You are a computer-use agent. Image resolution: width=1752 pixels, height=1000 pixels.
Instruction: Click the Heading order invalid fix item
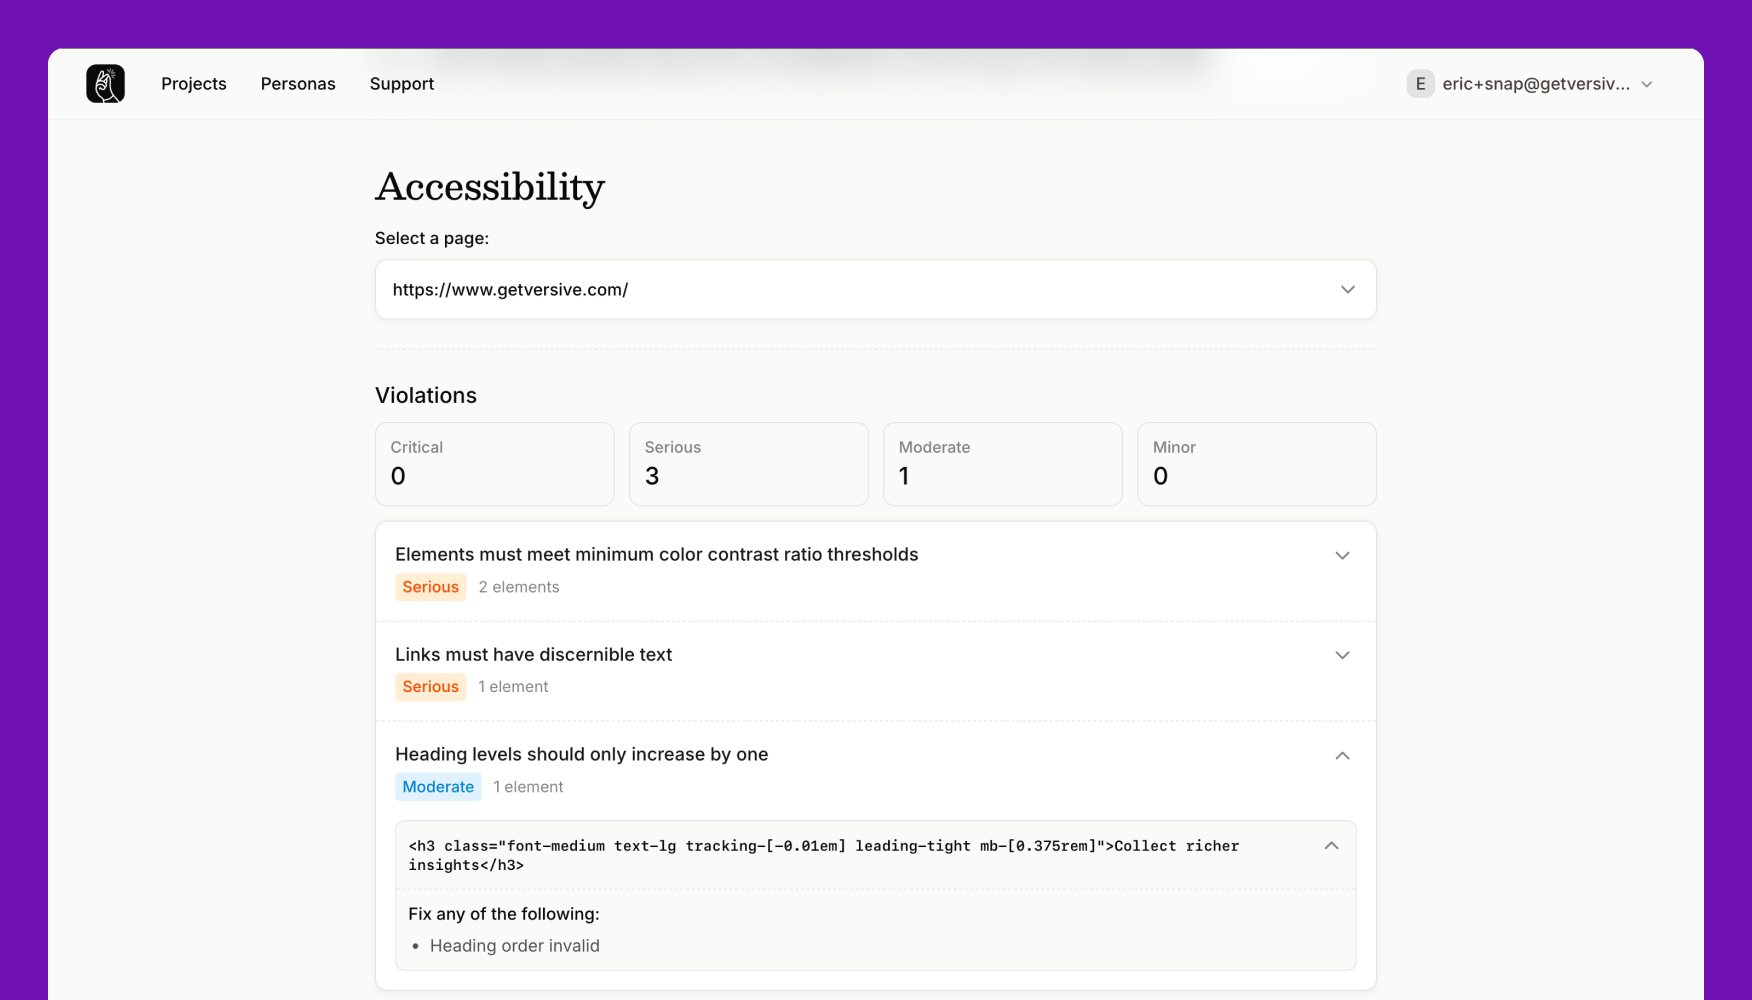514,945
